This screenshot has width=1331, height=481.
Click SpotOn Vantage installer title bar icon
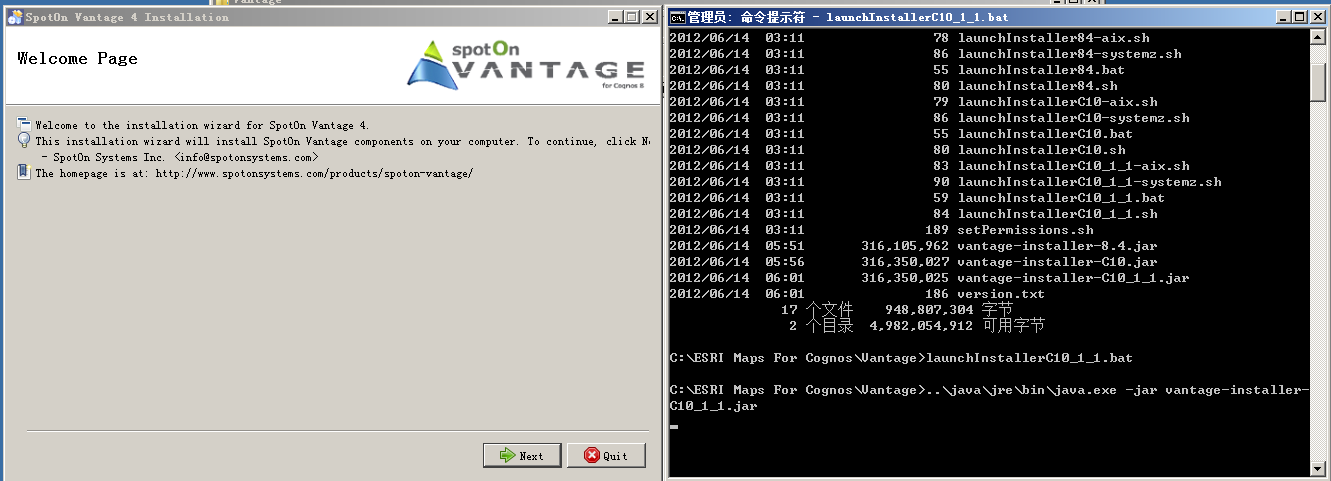(x=14, y=17)
